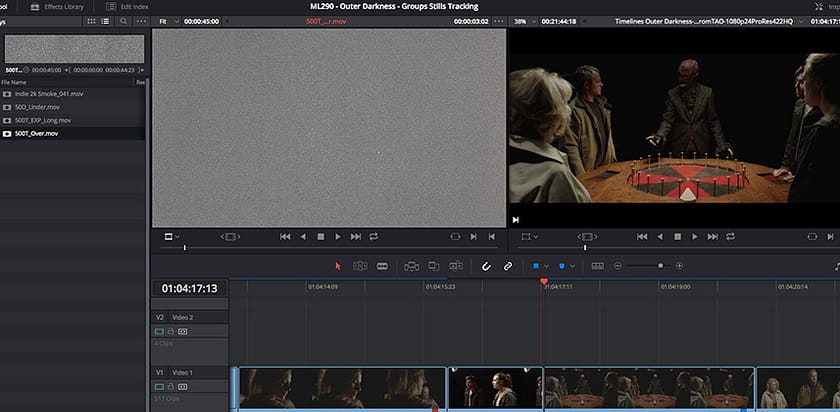Open media pool options three-dot menu

pyautogui.click(x=141, y=21)
